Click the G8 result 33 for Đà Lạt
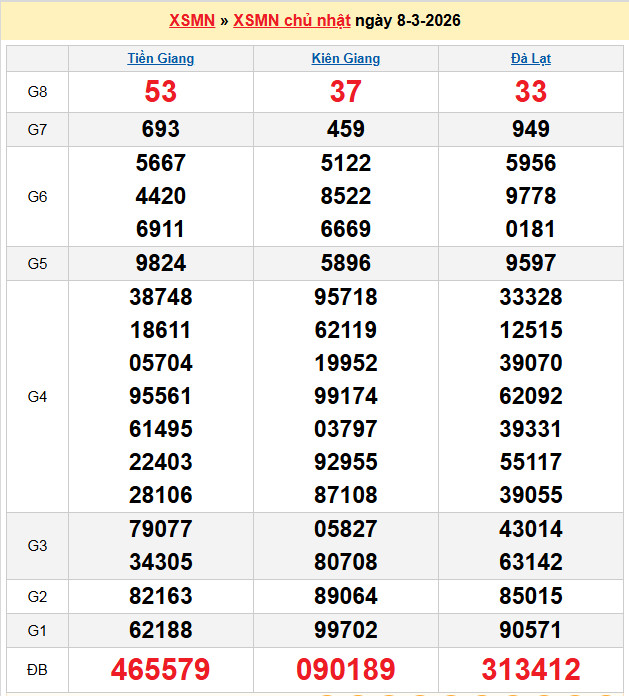This screenshot has height=696, width=629. click(x=531, y=92)
